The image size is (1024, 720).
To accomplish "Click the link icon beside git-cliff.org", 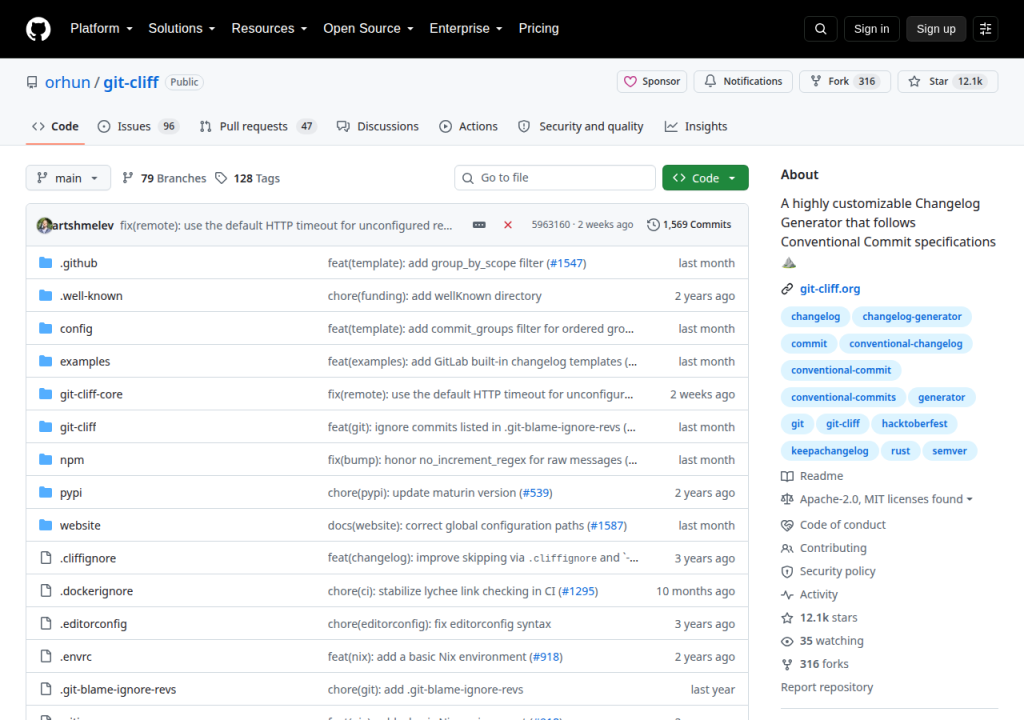I will pyautogui.click(x=787, y=289).
